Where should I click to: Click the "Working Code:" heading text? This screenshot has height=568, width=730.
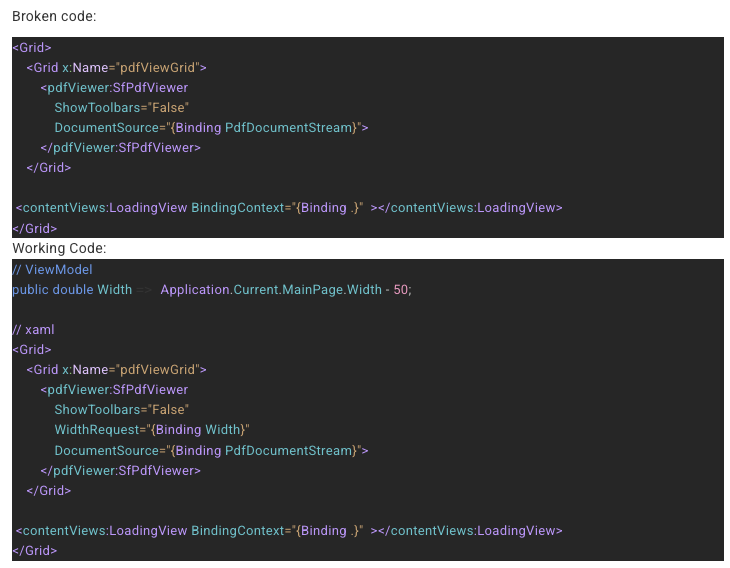pos(59,248)
